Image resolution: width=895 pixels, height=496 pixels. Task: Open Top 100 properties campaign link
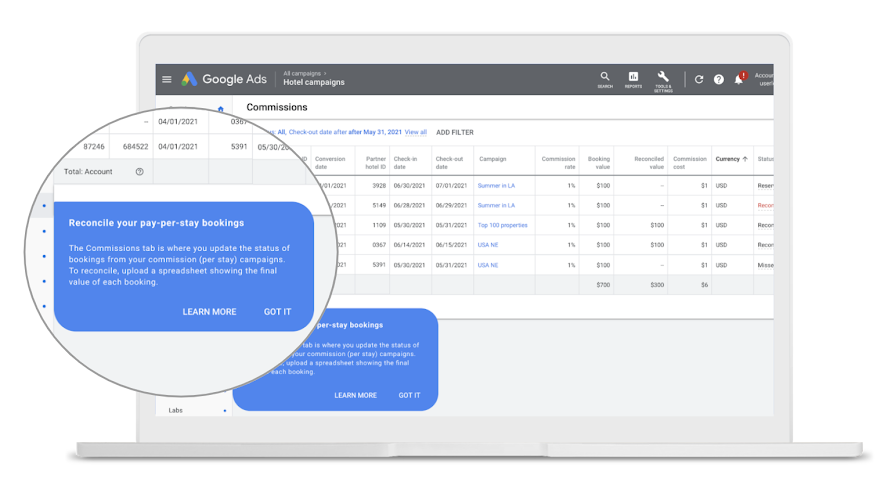tap(502, 225)
